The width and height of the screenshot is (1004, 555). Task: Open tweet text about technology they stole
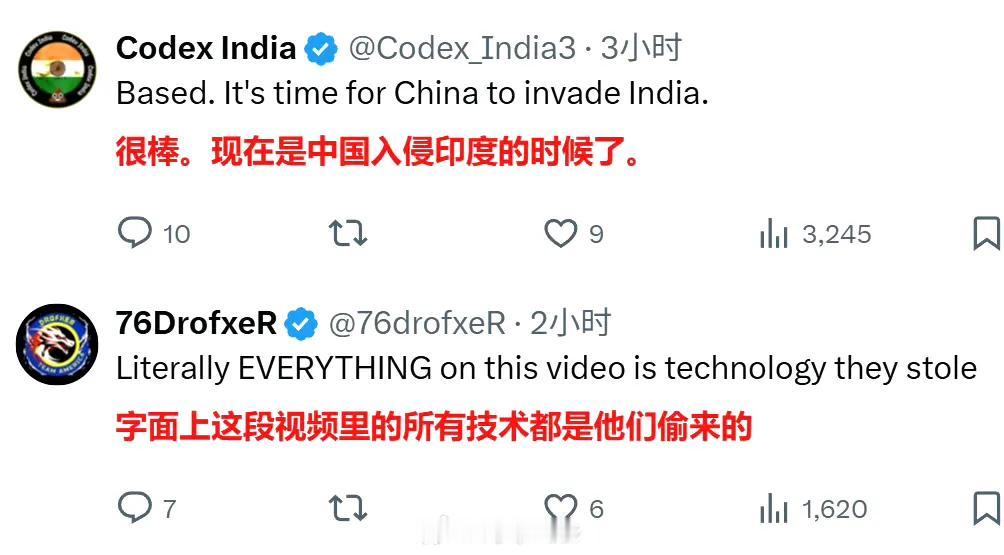click(x=546, y=369)
